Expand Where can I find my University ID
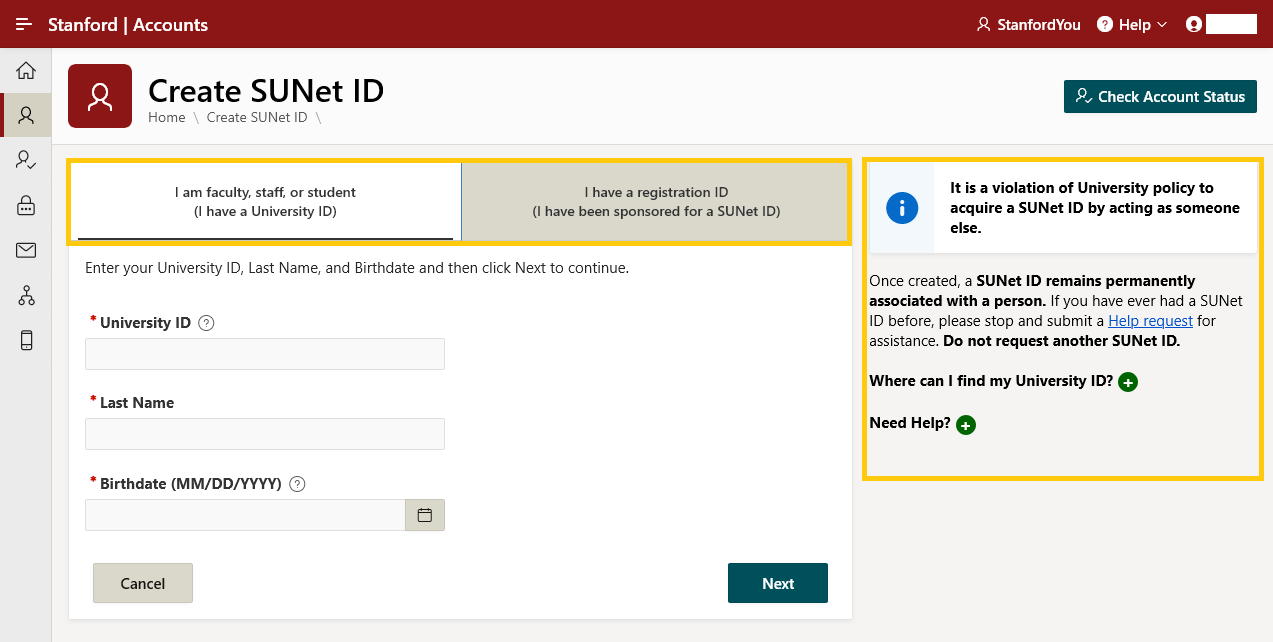Screen dimensions: 1273x642 pyautogui.click(x=1128, y=382)
